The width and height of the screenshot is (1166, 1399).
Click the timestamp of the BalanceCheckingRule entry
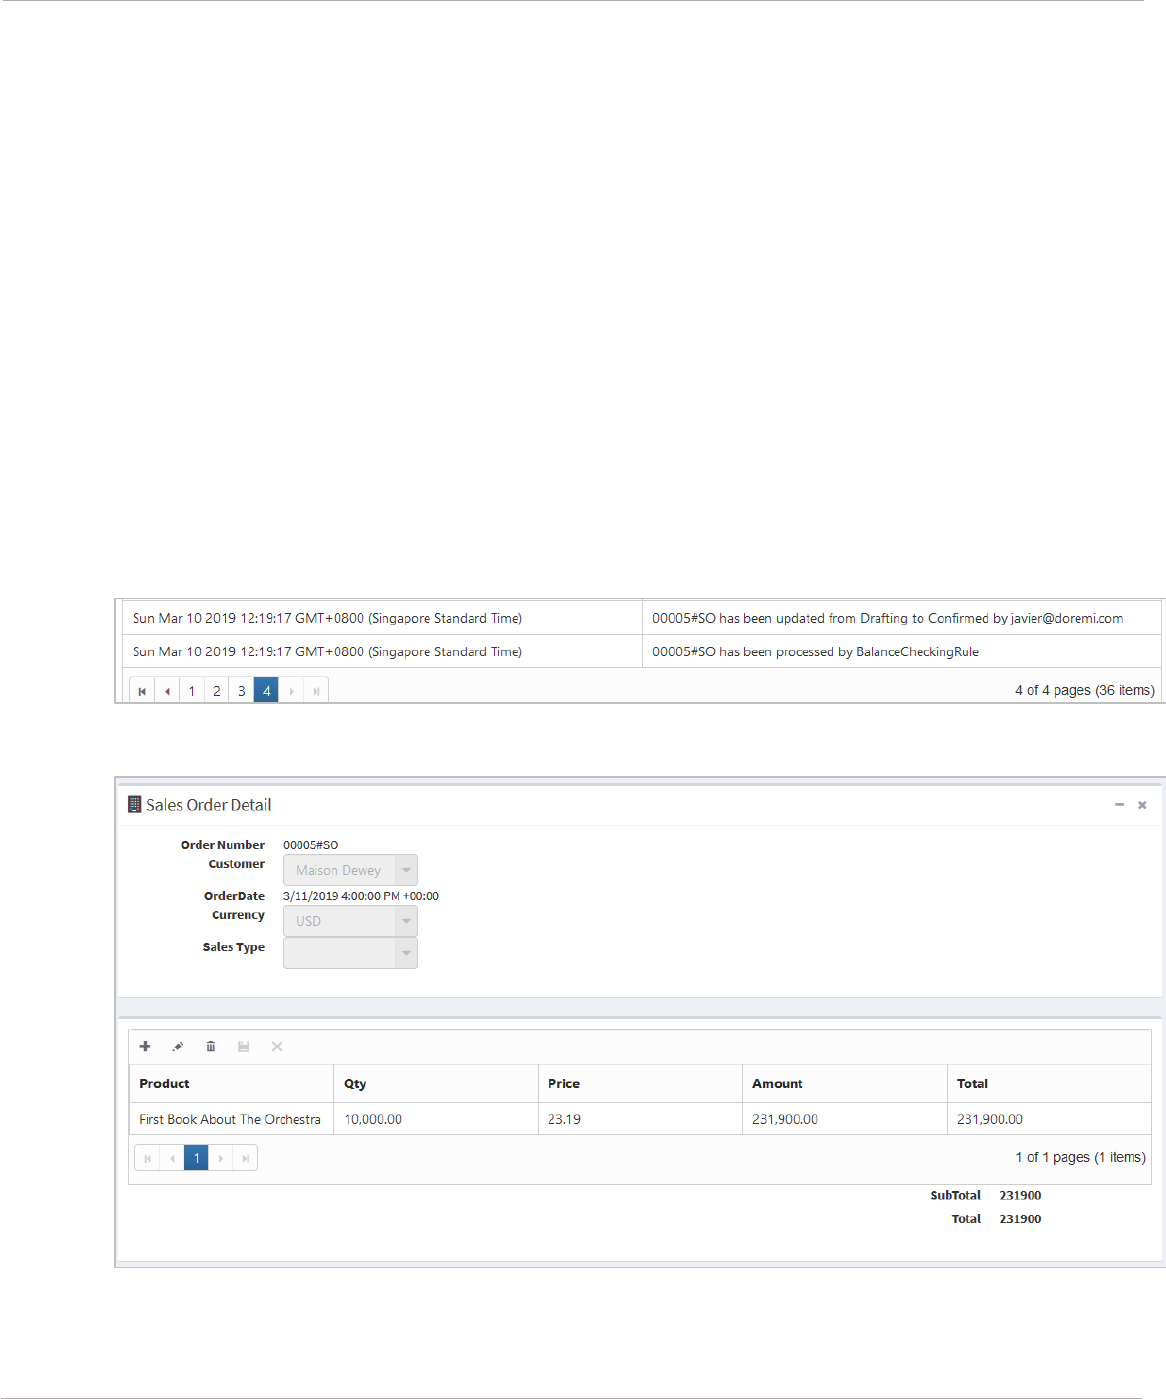(x=327, y=652)
